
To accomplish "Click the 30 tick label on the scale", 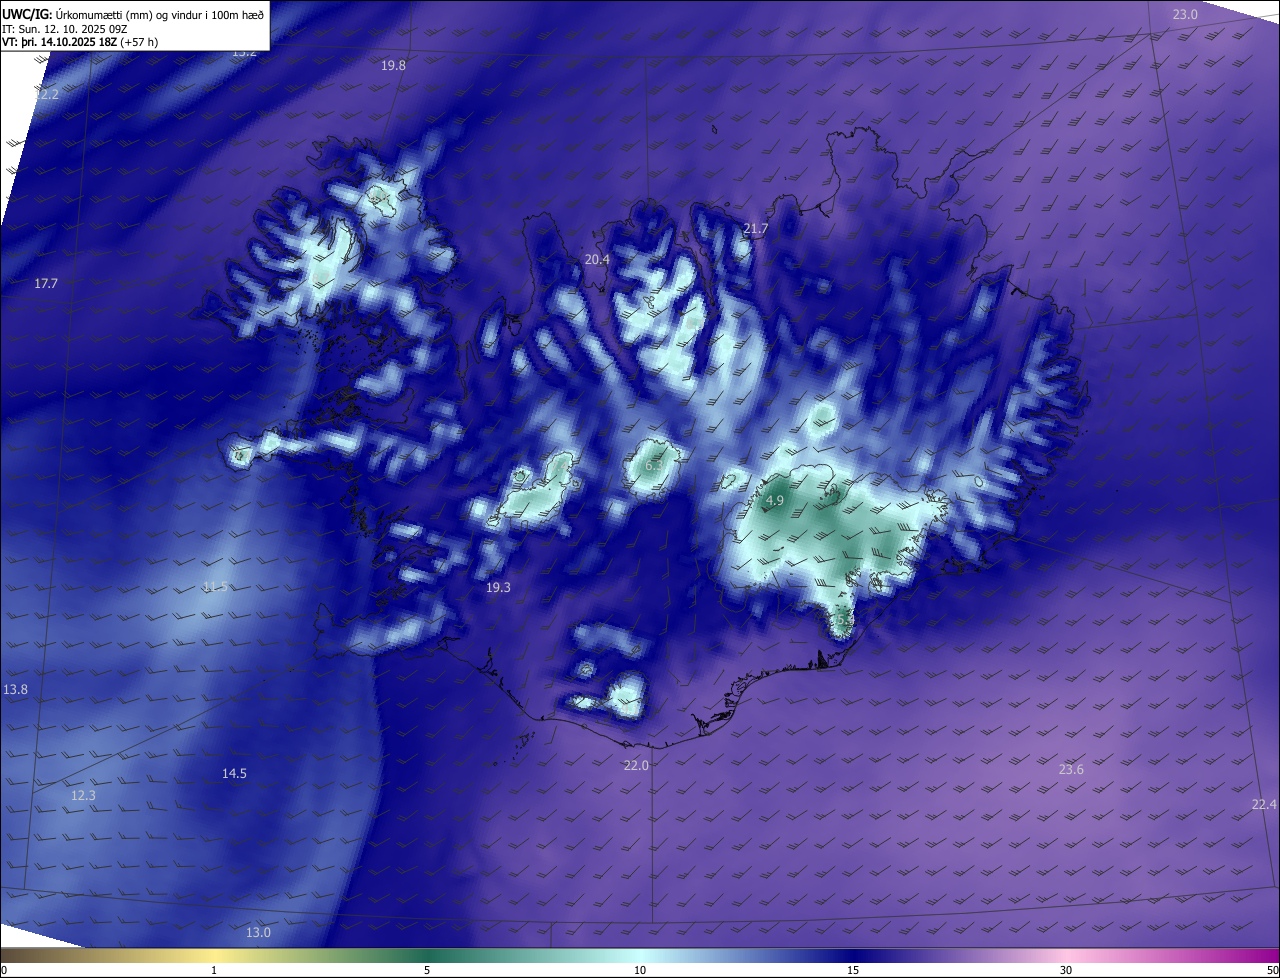I will (1066, 971).
